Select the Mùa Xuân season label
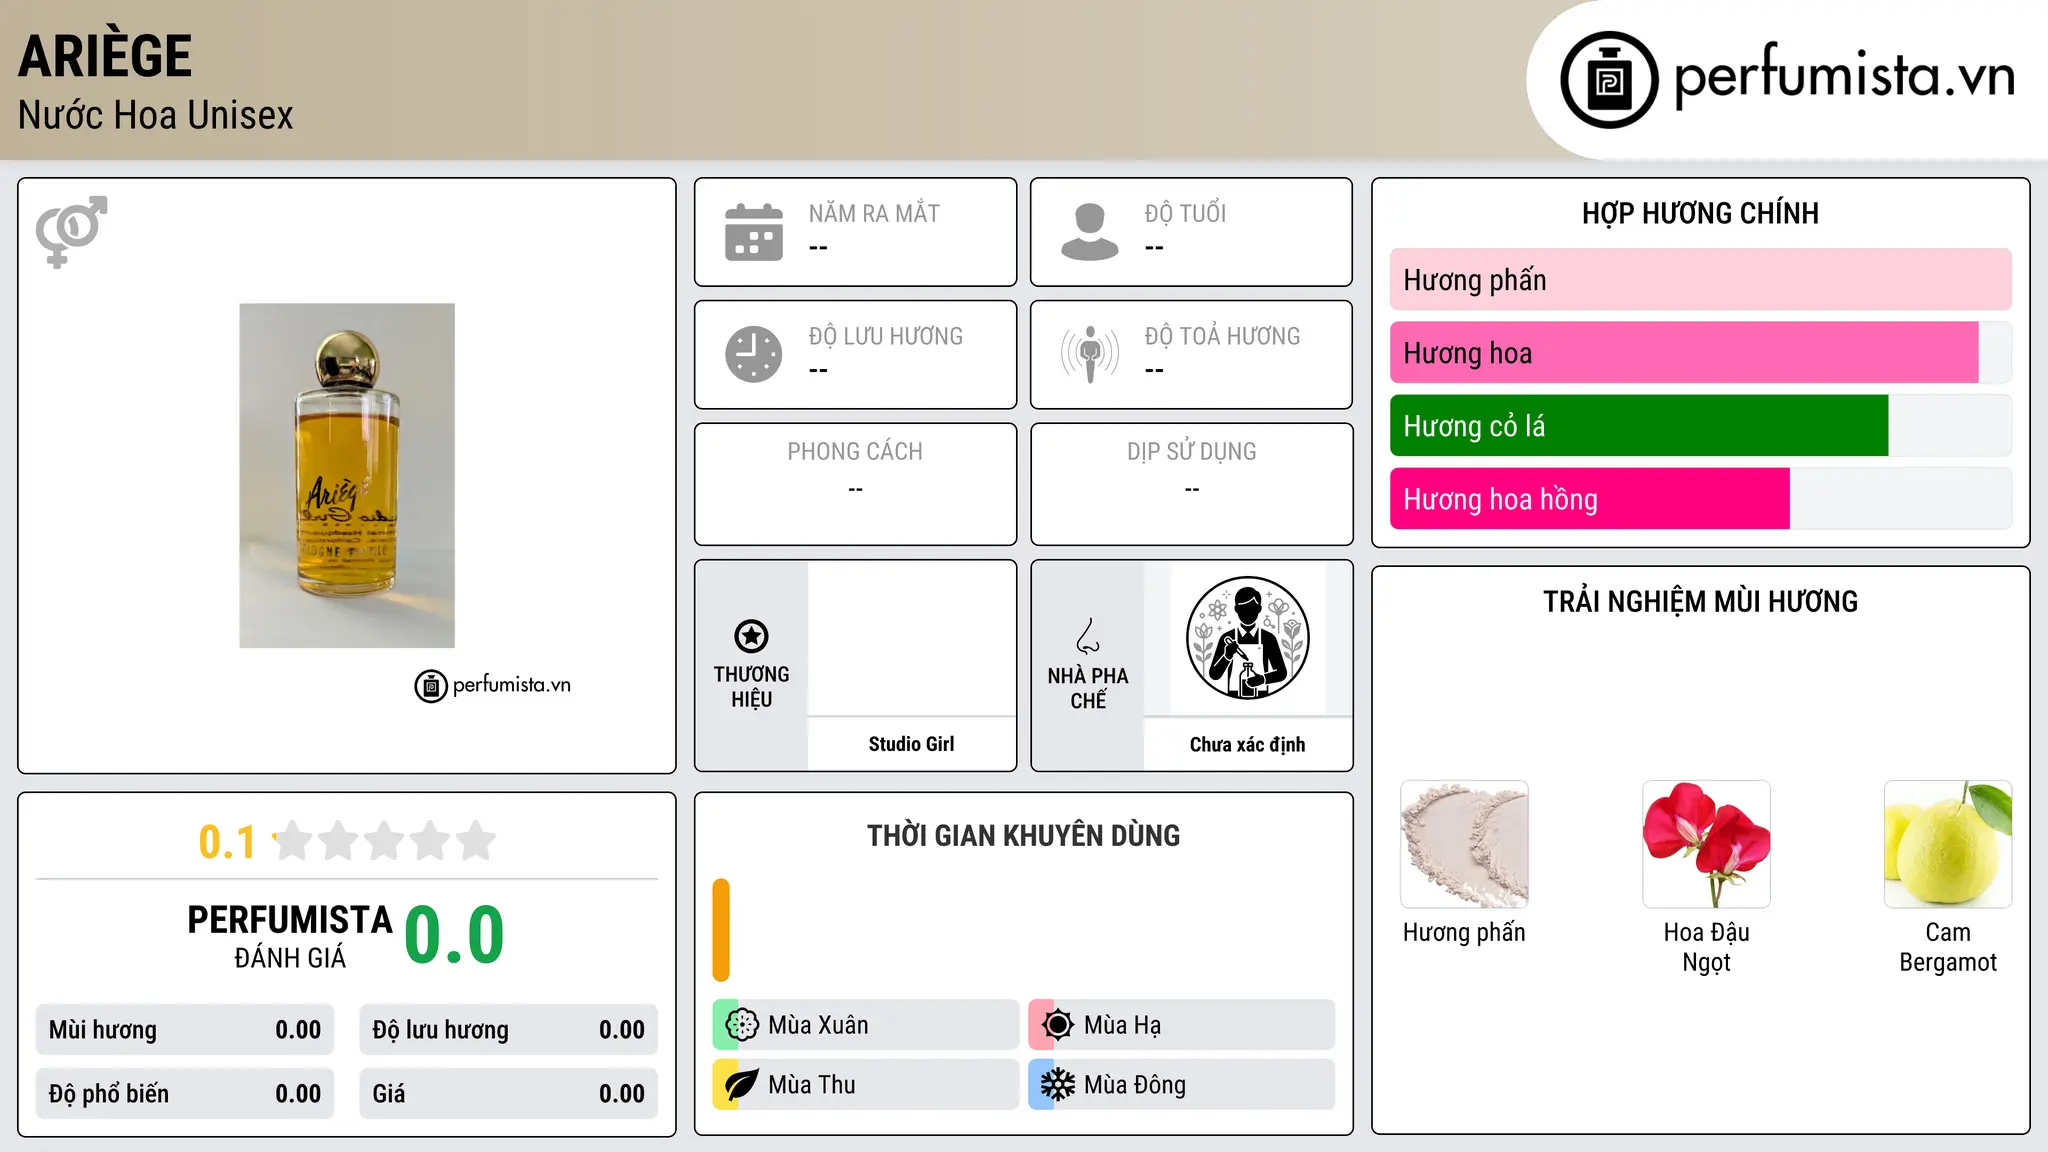 pos(818,1025)
